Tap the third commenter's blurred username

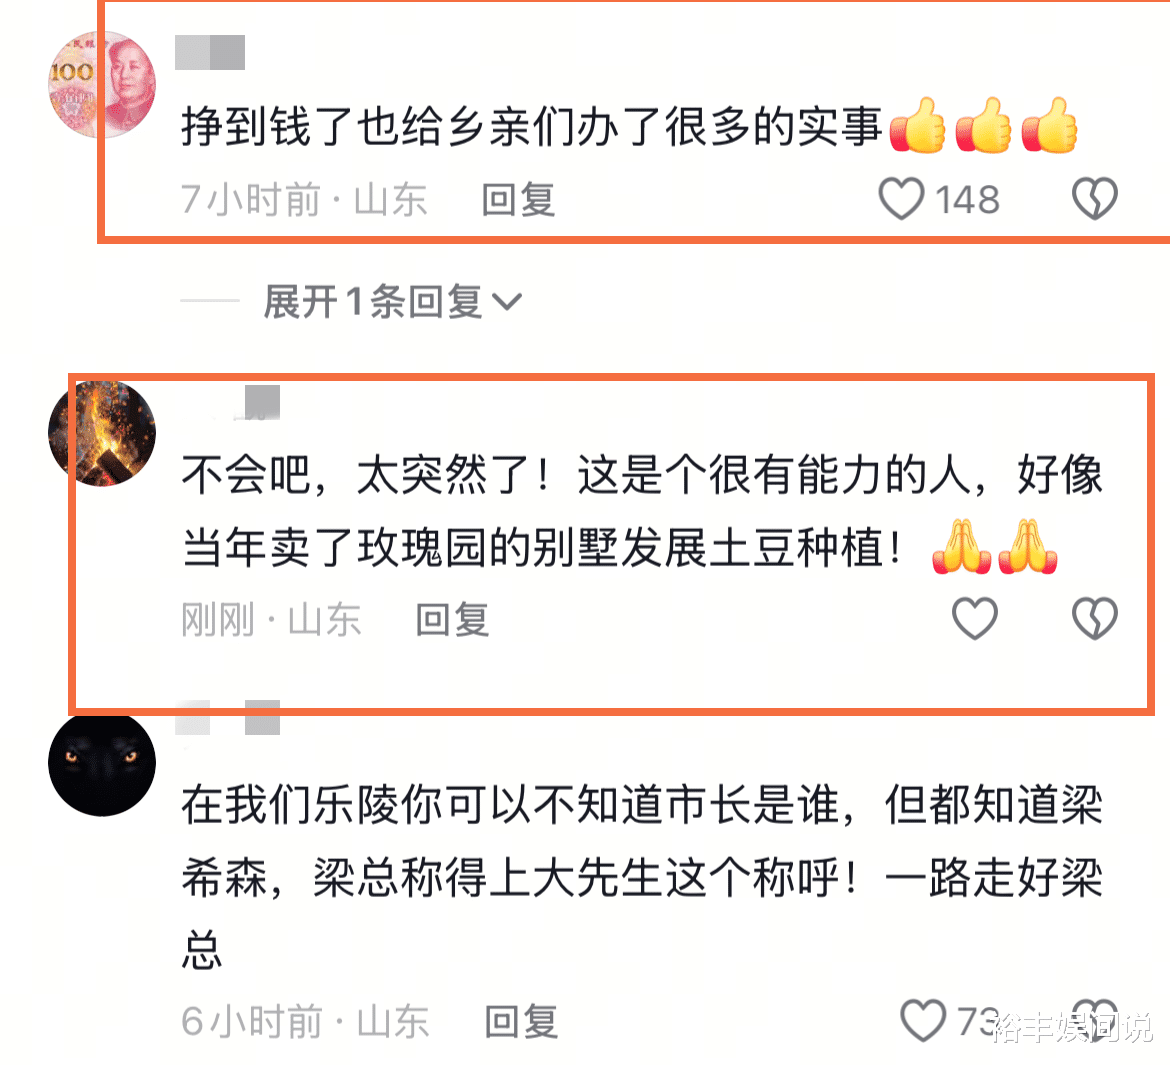(x=228, y=718)
